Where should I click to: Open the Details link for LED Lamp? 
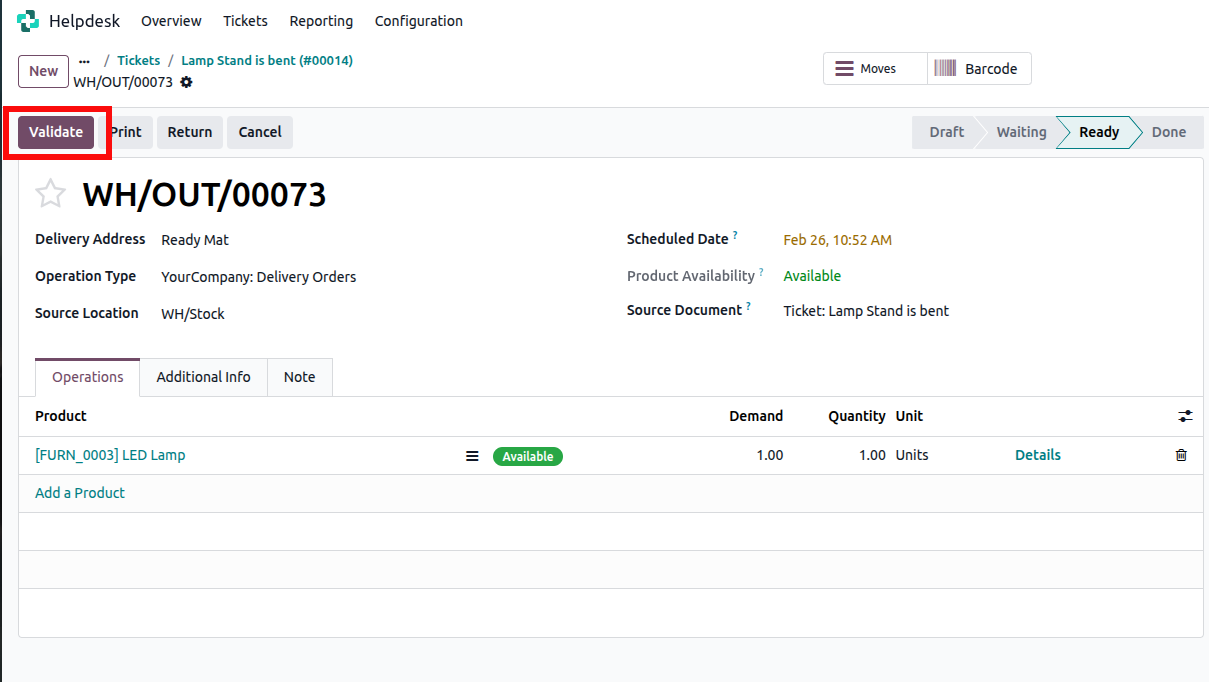[x=1037, y=455]
